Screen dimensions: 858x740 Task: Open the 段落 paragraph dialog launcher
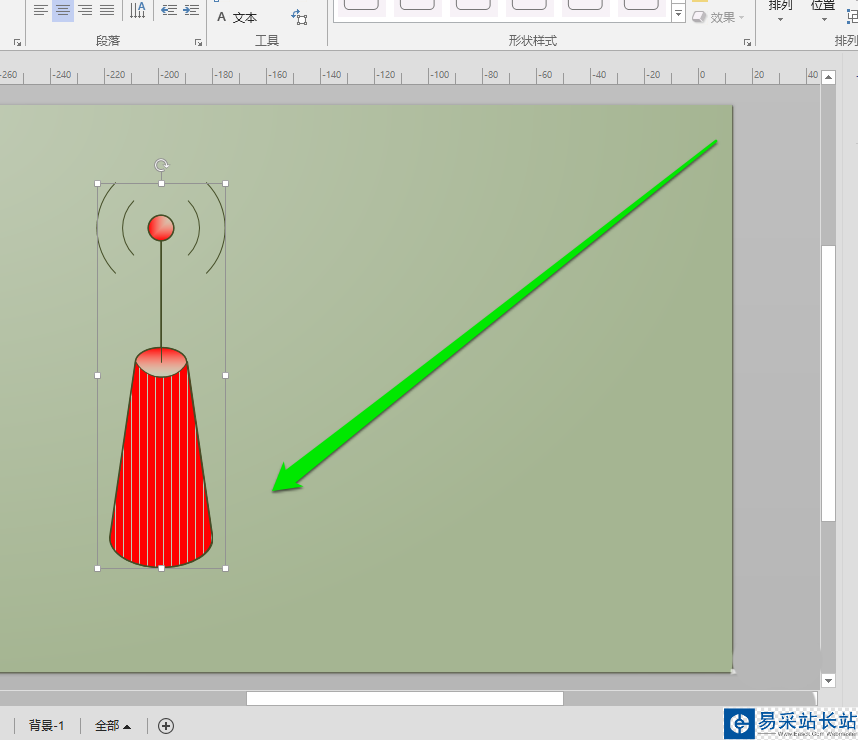click(x=198, y=42)
